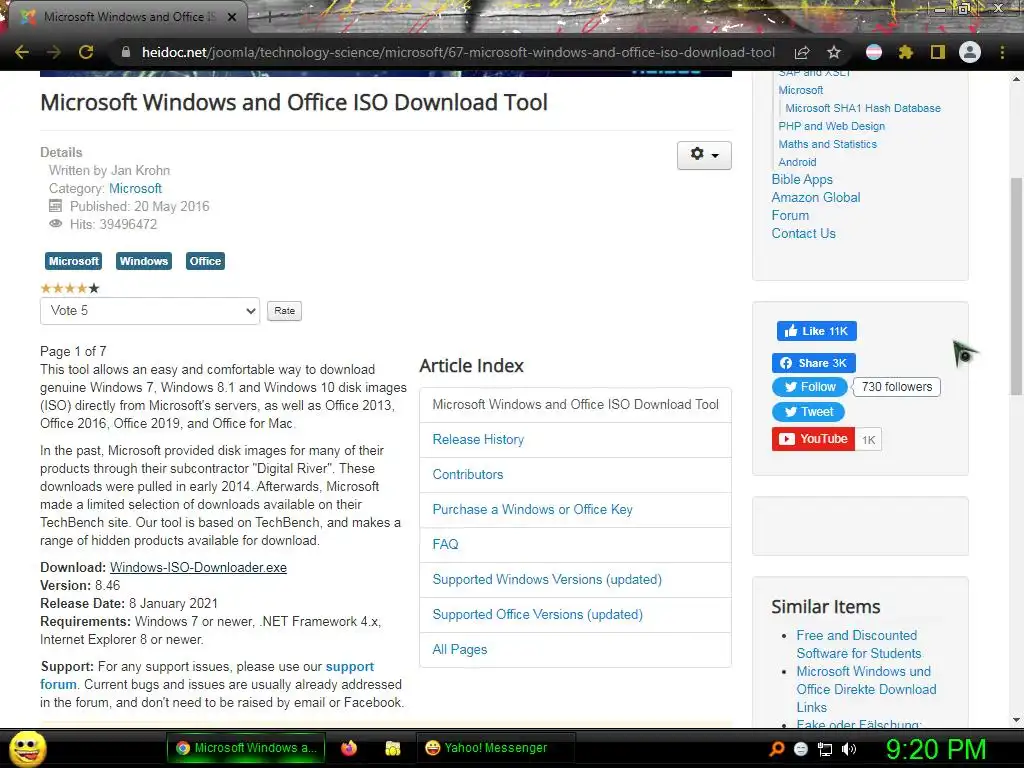Viewport: 1024px width, 768px height.
Task: Open All Pages in Article Index
Action: tap(460, 650)
